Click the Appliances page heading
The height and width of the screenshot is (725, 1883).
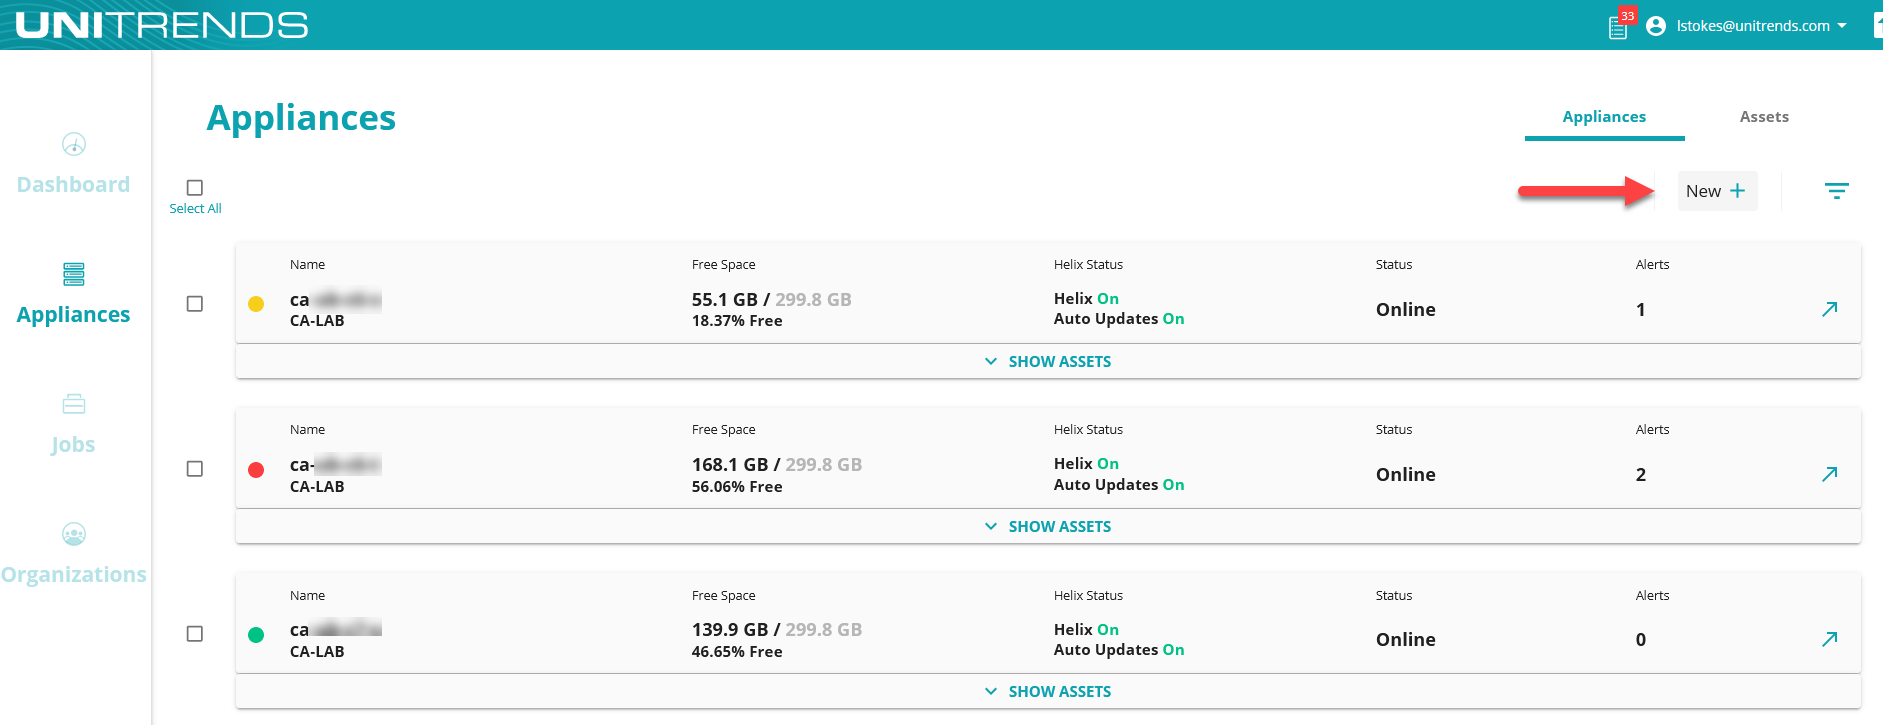301,118
